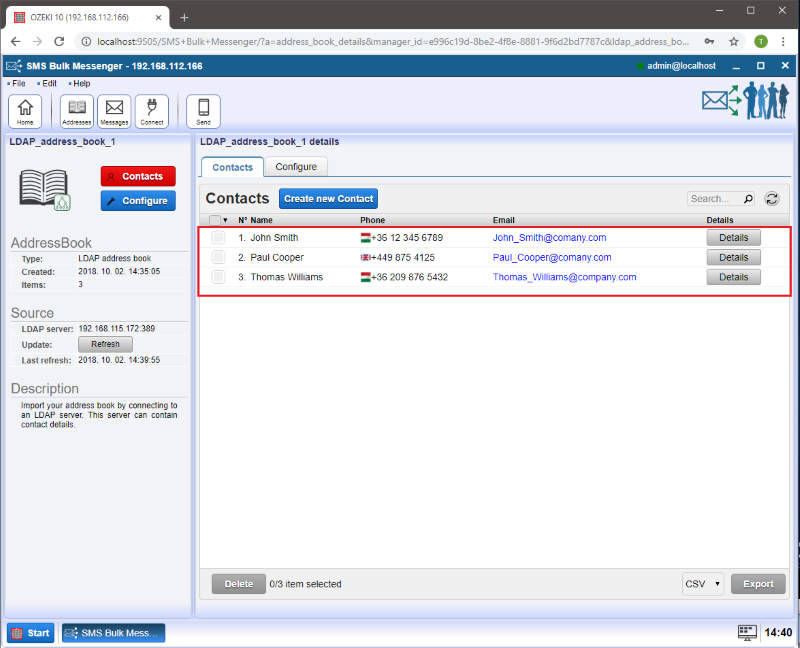Check the checkbox next to John Smith
The width and height of the screenshot is (800, 648).
pyautogui.click(x=218, y=237)
